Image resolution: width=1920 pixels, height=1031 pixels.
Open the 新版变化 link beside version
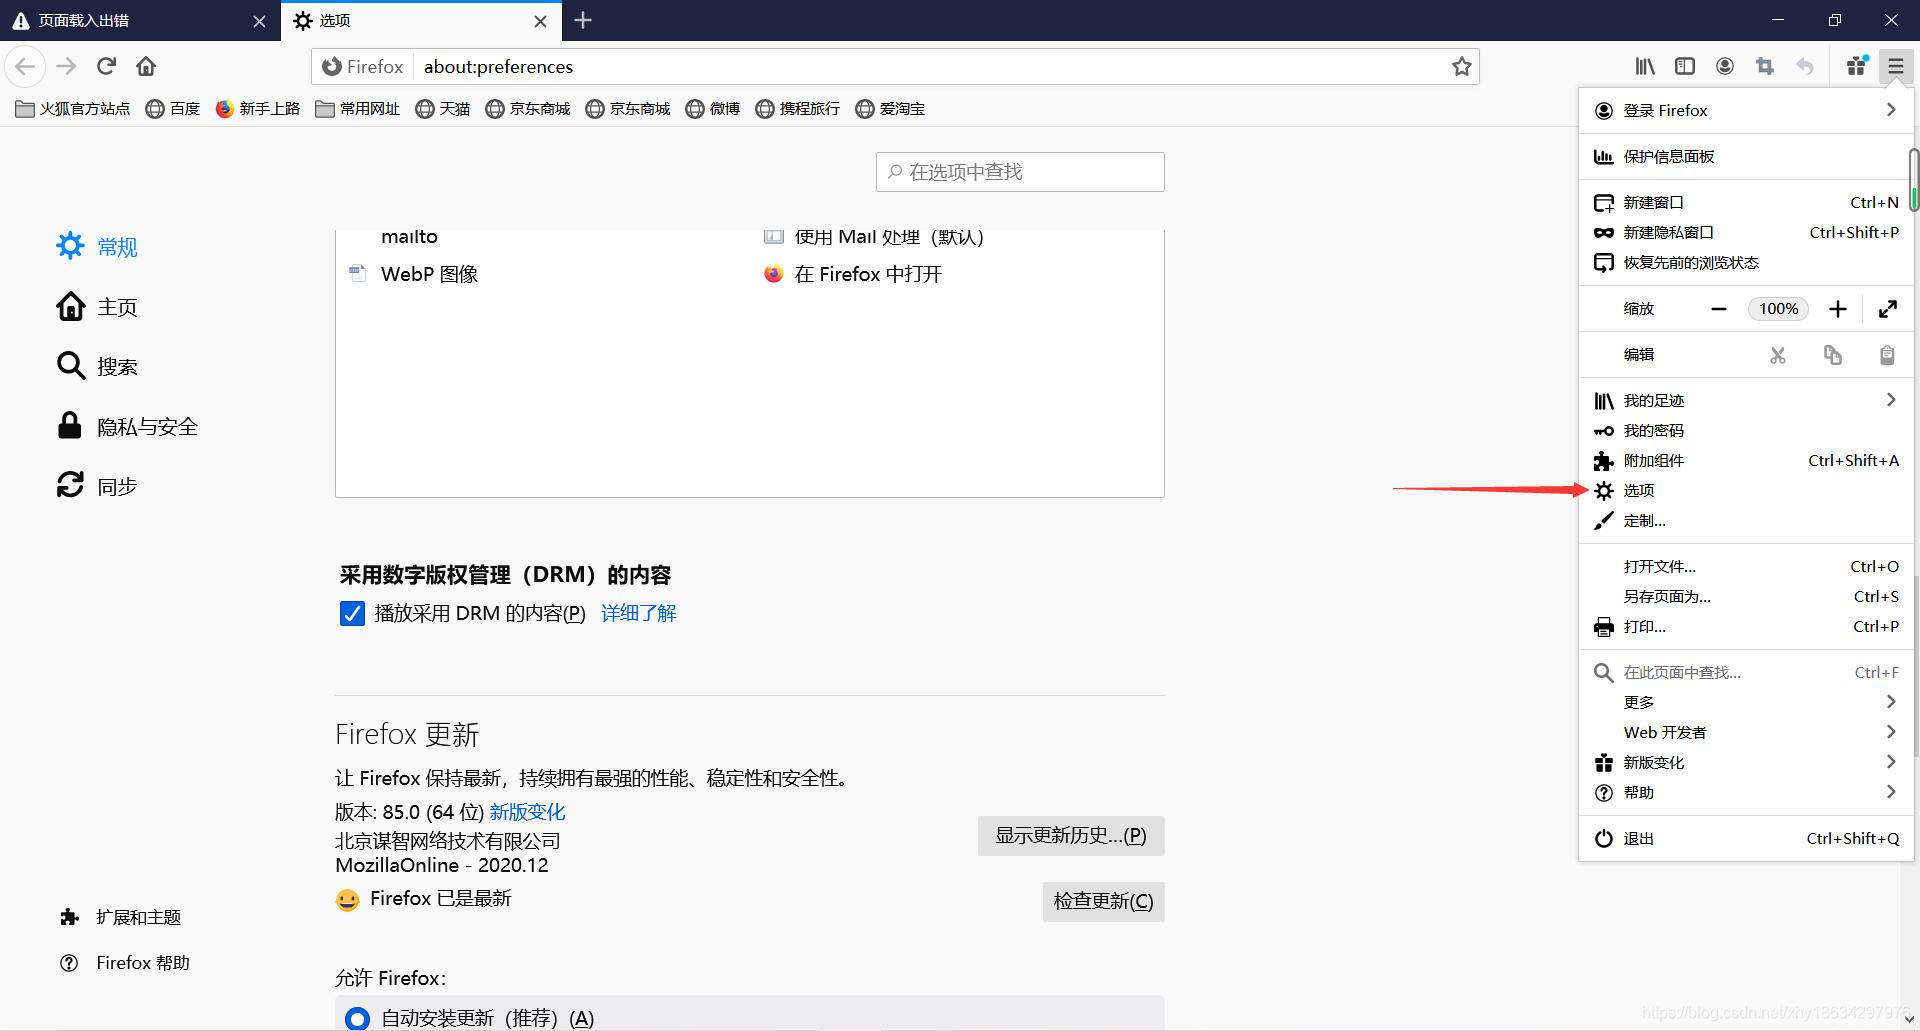pyautogui.click(x=527, y=812)
